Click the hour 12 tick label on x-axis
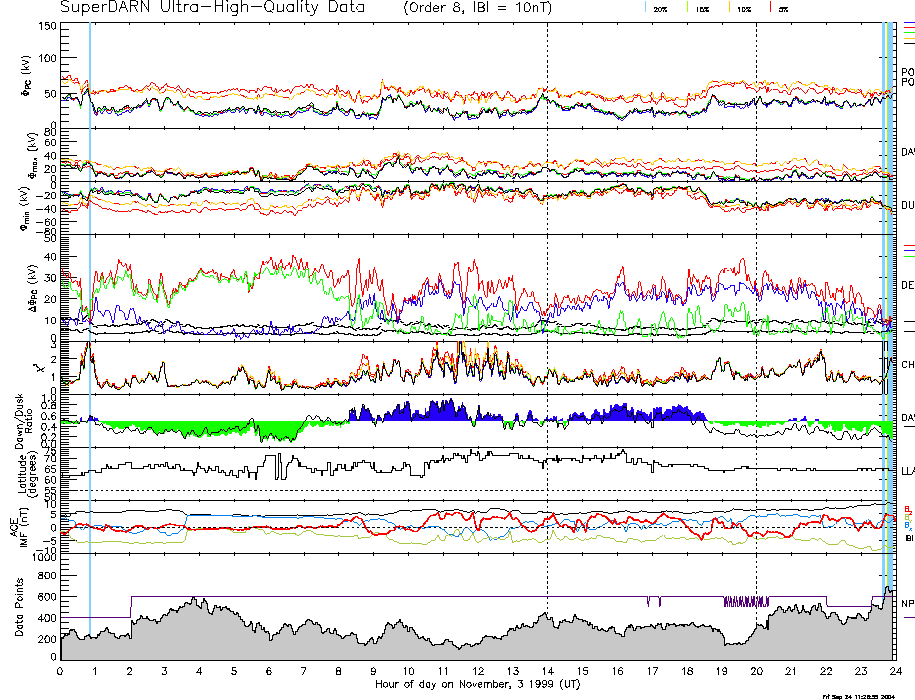 tap(478, 671)
